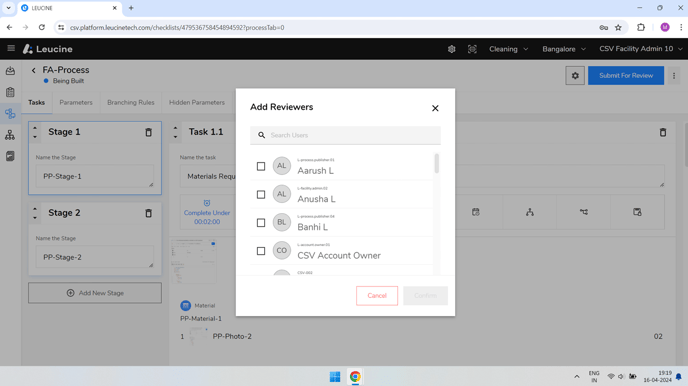This screenshot has width=688, height=386.
Task: Bookmark this page with the star
Action: tap(618, 28)
